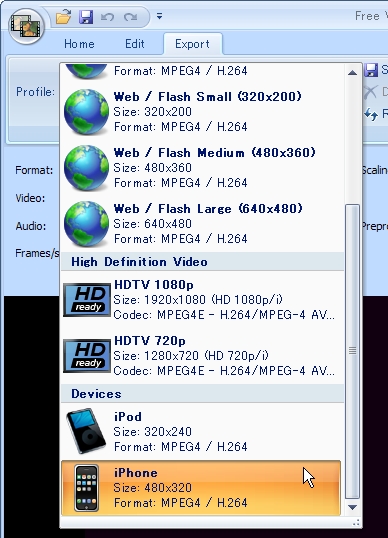
Task: Expand the quick access toolbar customize arrow
Action: 160,16
